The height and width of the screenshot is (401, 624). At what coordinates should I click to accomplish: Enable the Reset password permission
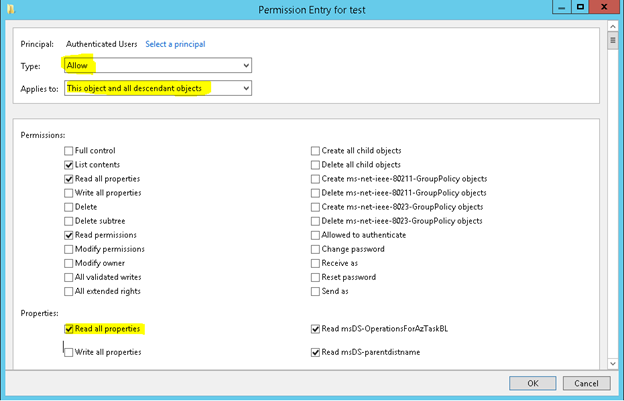[316, 277]
